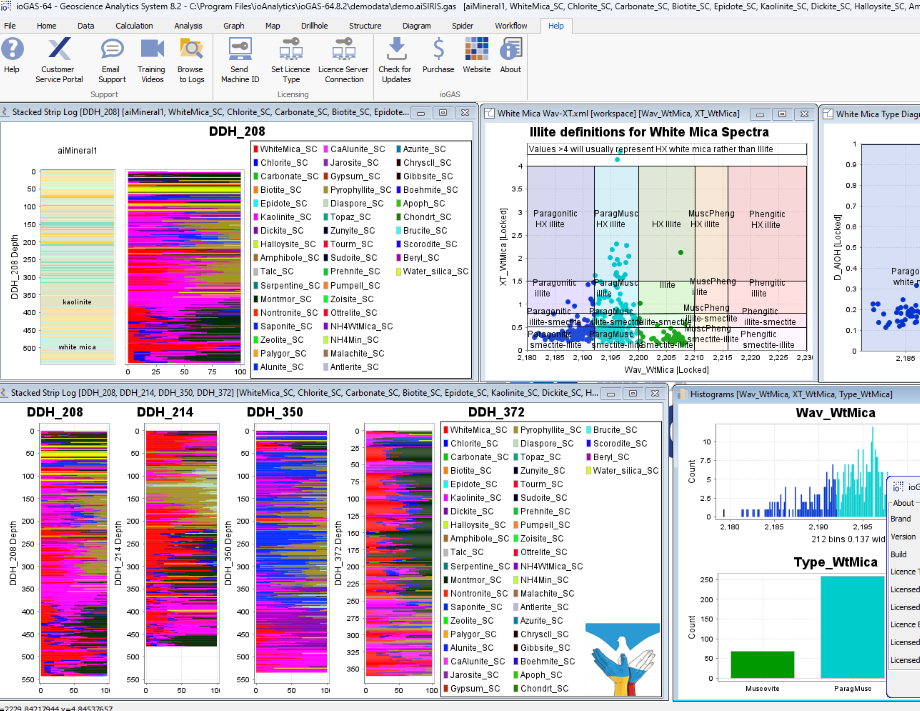Click Kaolinite_SC magenta swatch in DDH_372 legend
920x711 pixels.
(446, 498)
